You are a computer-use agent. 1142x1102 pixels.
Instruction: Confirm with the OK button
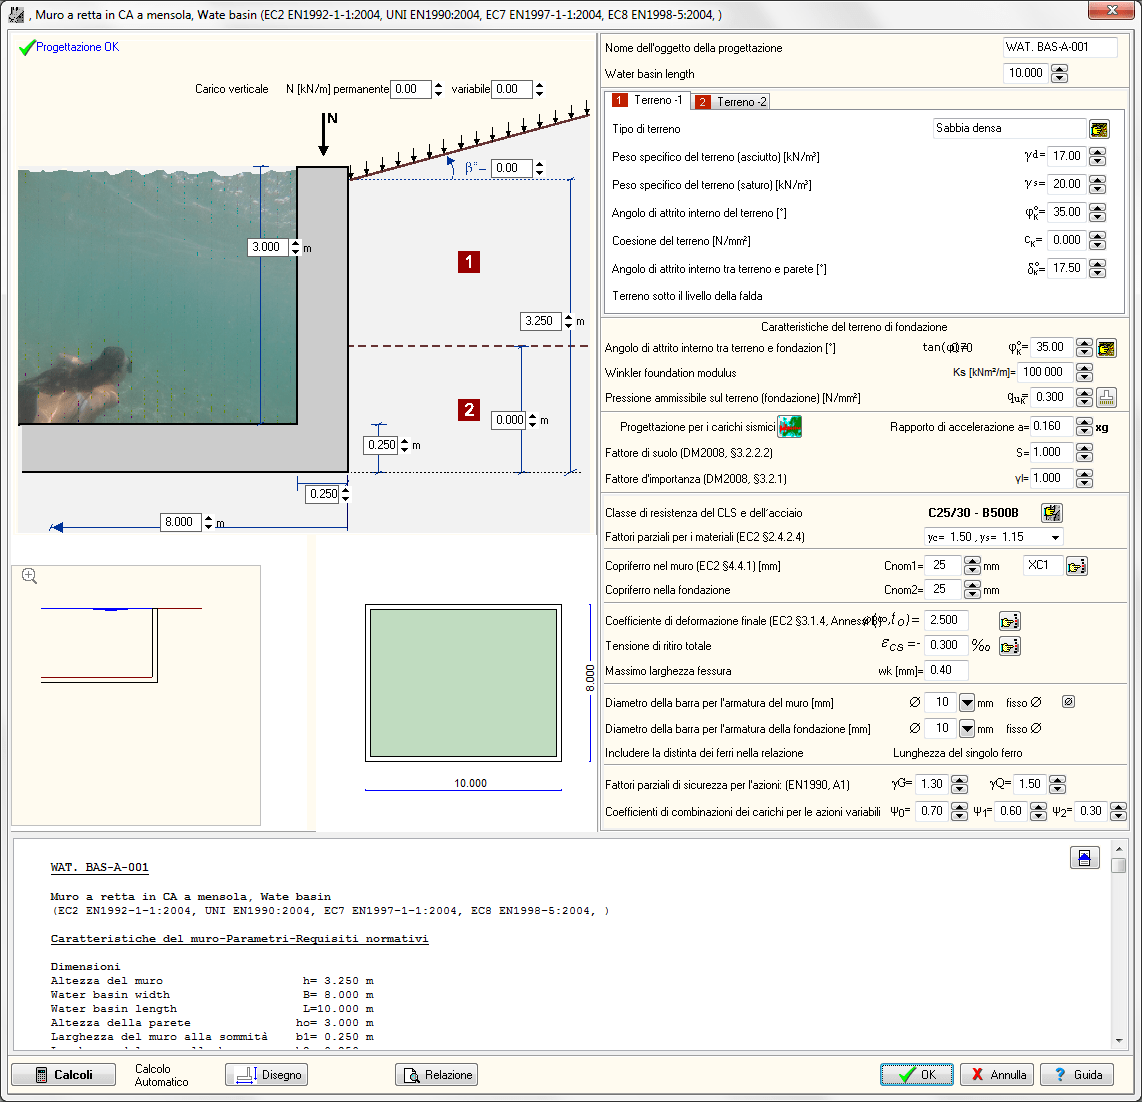pyautogui.click(x=917, y=1075)
